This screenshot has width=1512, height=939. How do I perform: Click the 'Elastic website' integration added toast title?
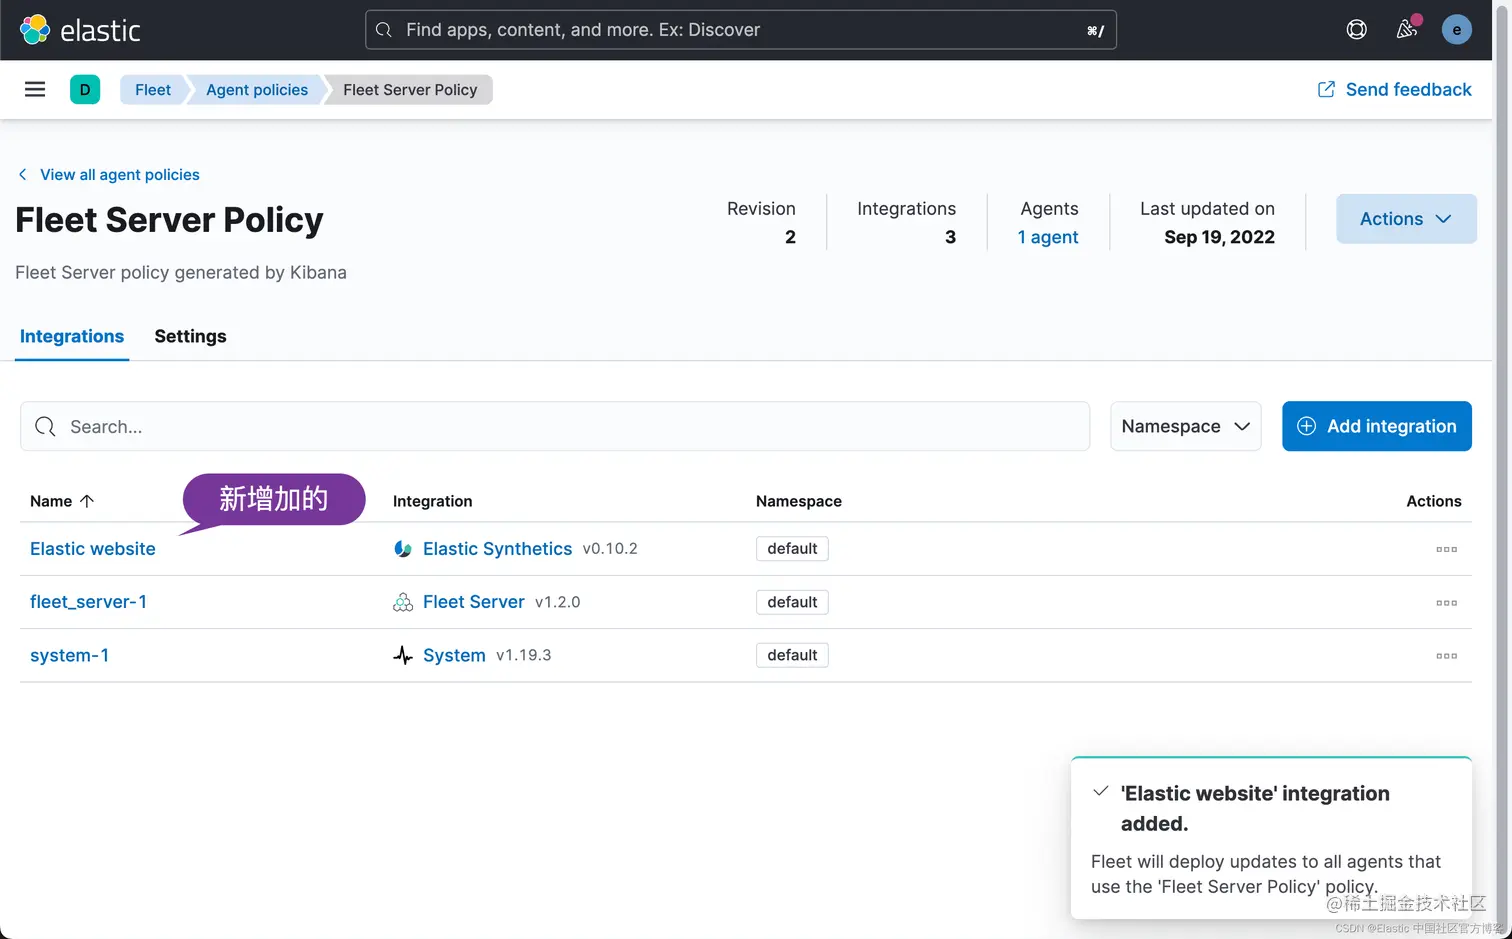[x=1255, y=808]
